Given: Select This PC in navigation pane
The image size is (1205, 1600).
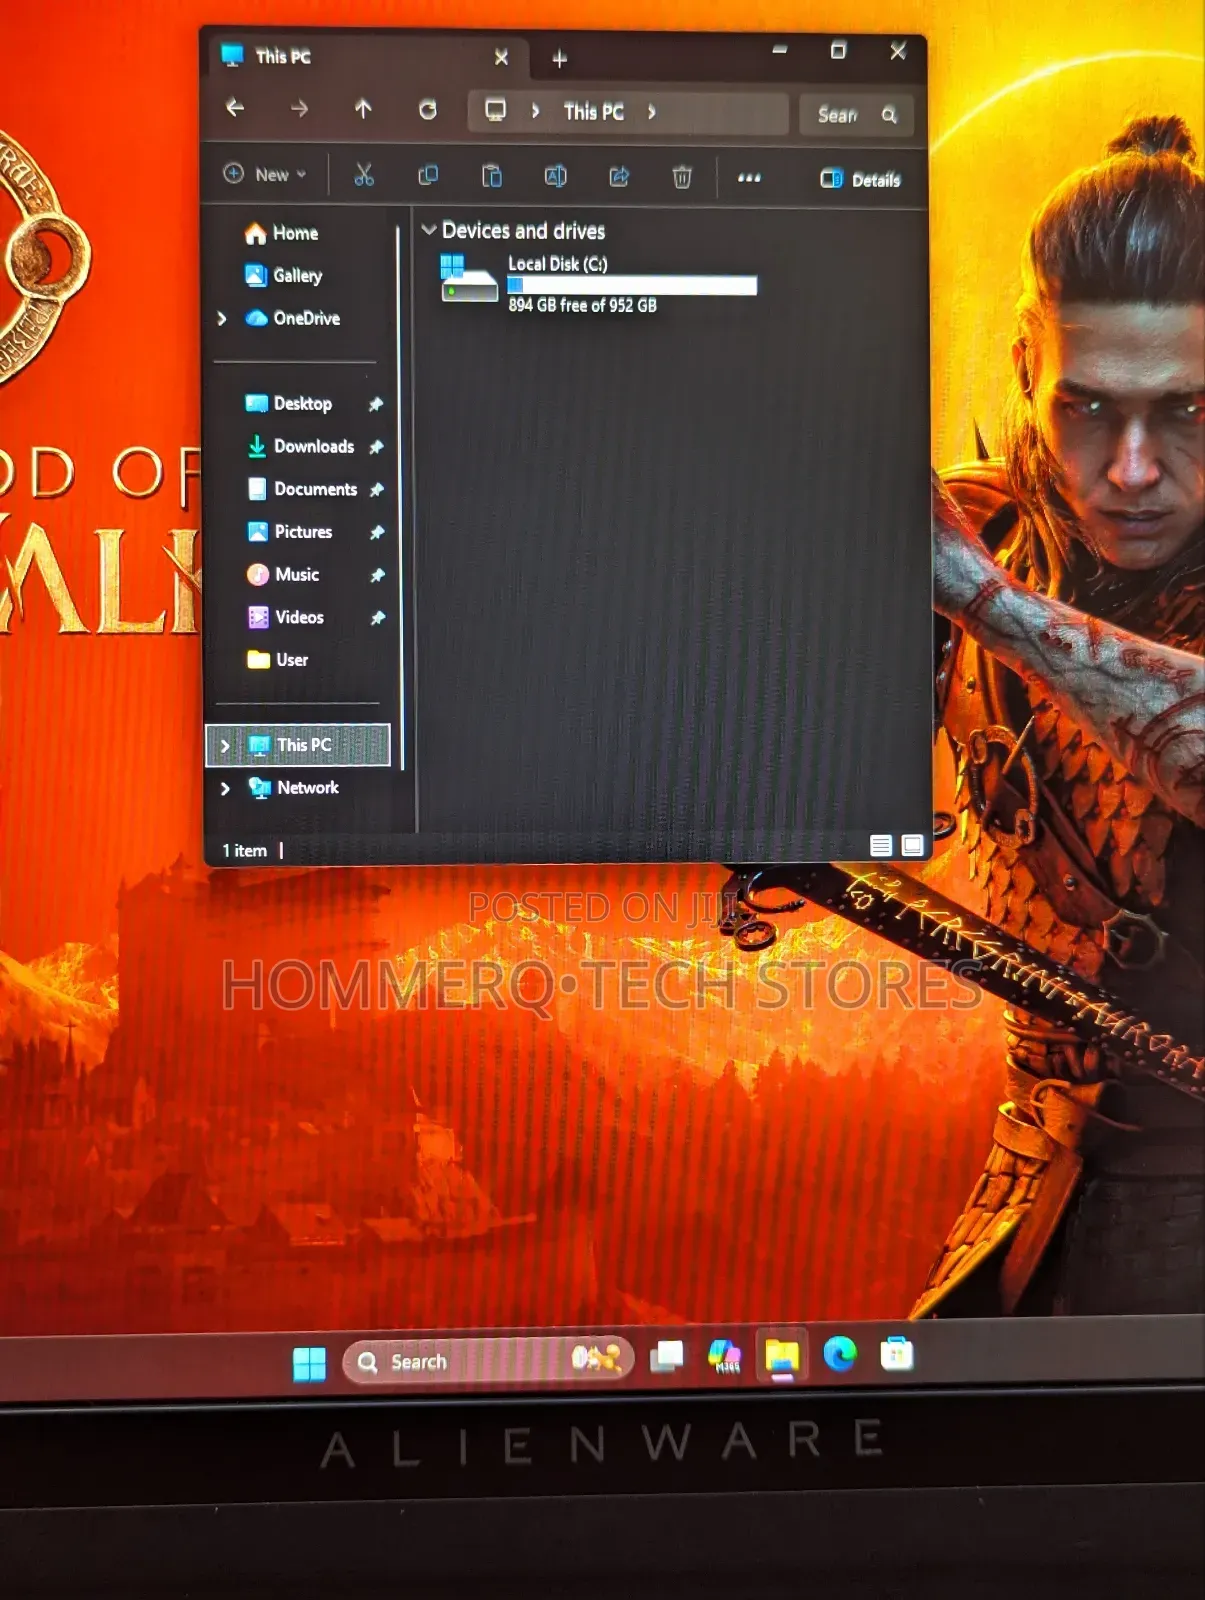Looking at the screenshot, I should (x=298, y=745).
